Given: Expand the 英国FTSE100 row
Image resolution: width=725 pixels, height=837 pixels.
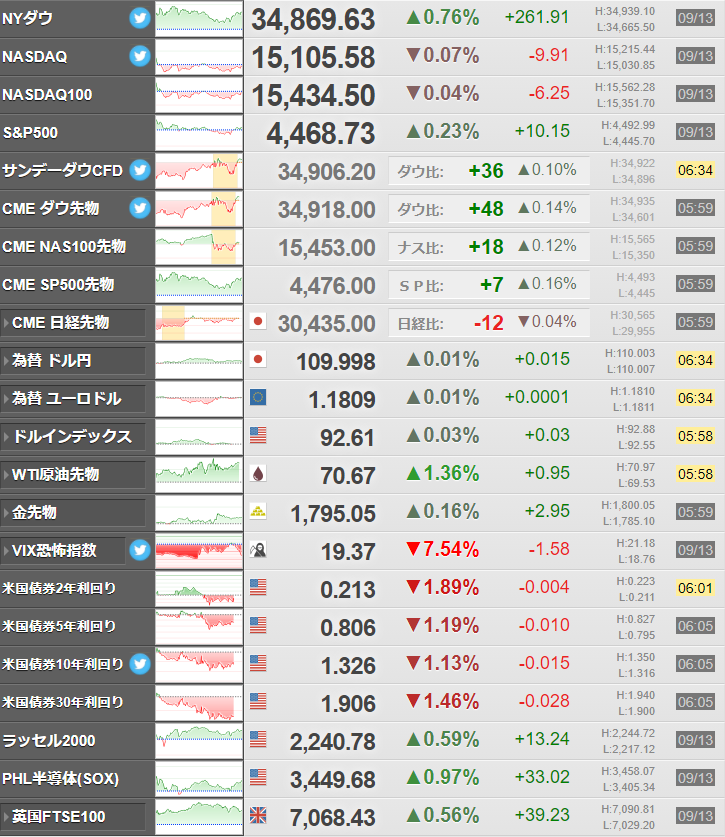Looking at the screenshot, I should [6, 817].
